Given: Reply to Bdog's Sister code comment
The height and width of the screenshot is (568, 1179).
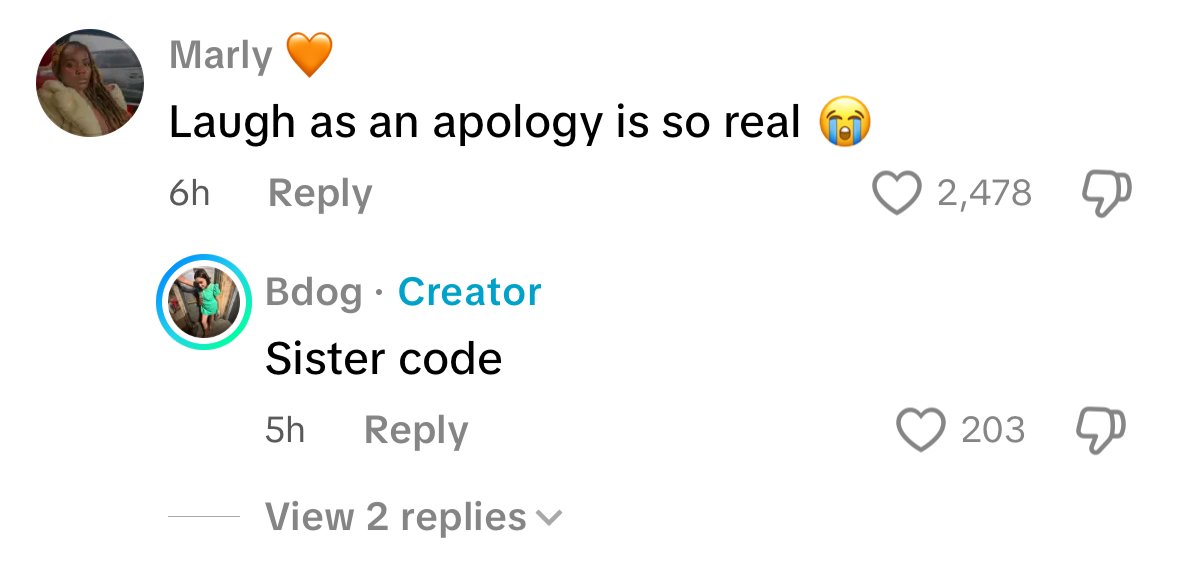Looking at the screenshot, I should 416,430.
